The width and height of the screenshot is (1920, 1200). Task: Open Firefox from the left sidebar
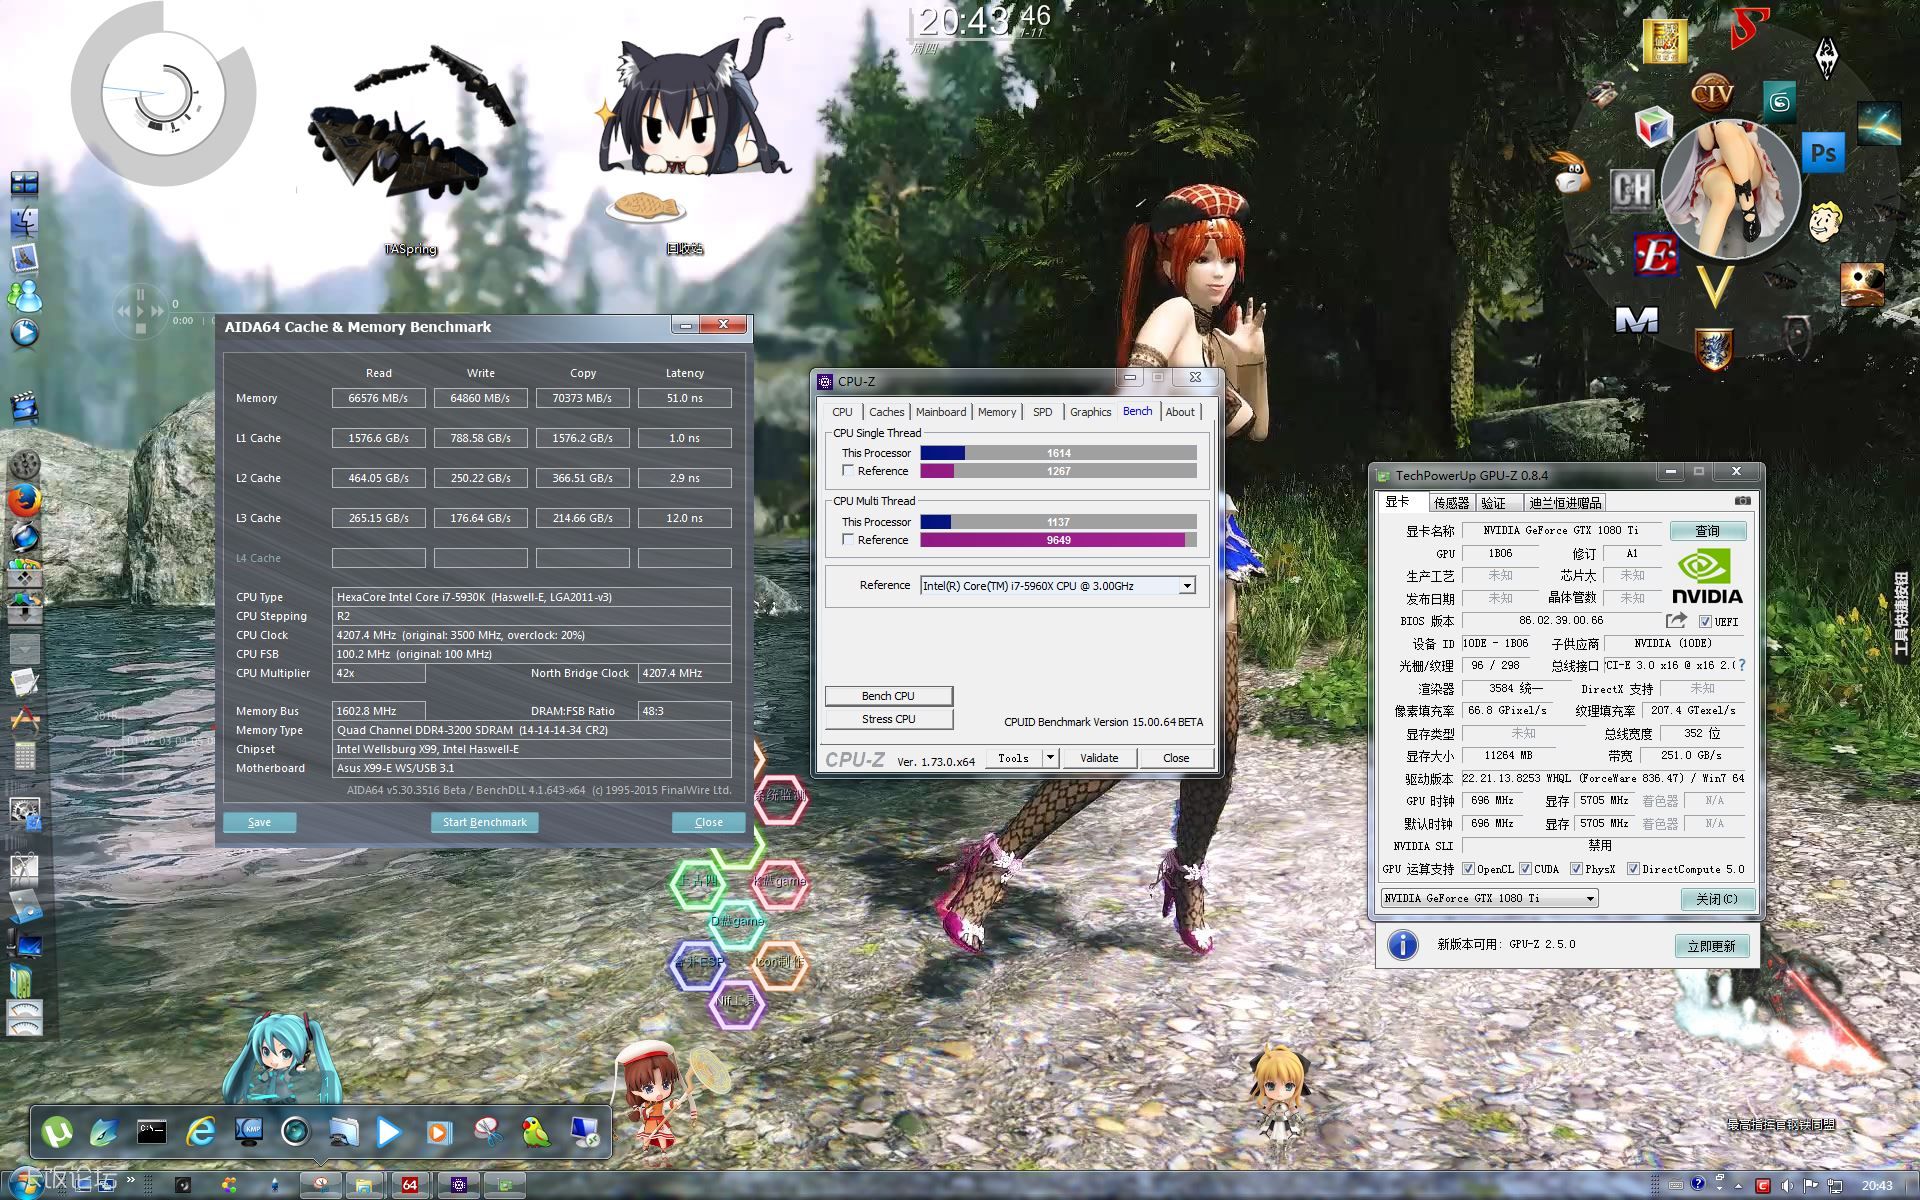pos(24,500)
